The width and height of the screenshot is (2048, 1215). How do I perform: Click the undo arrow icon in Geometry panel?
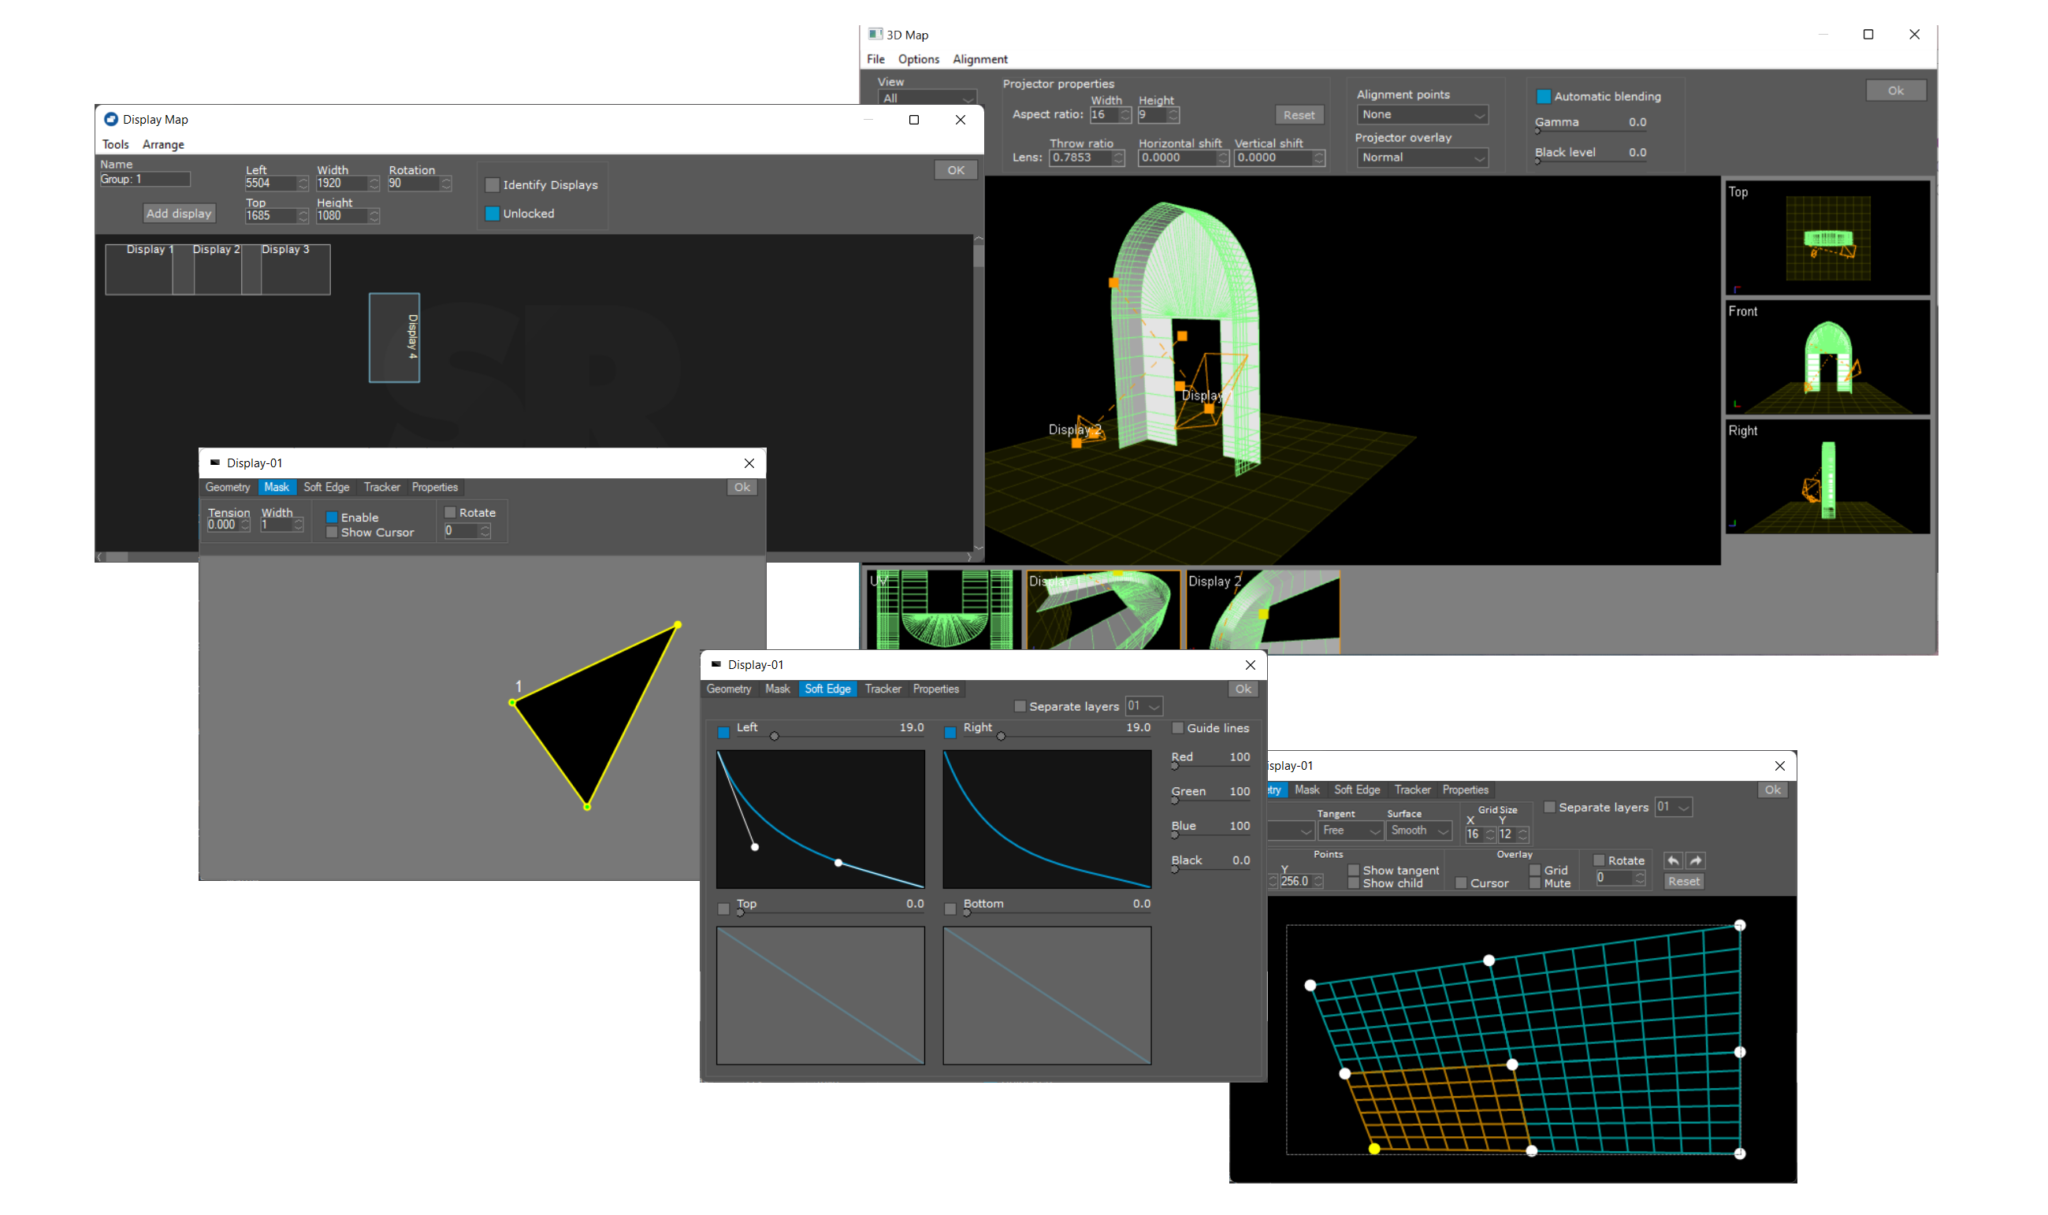1673,860
